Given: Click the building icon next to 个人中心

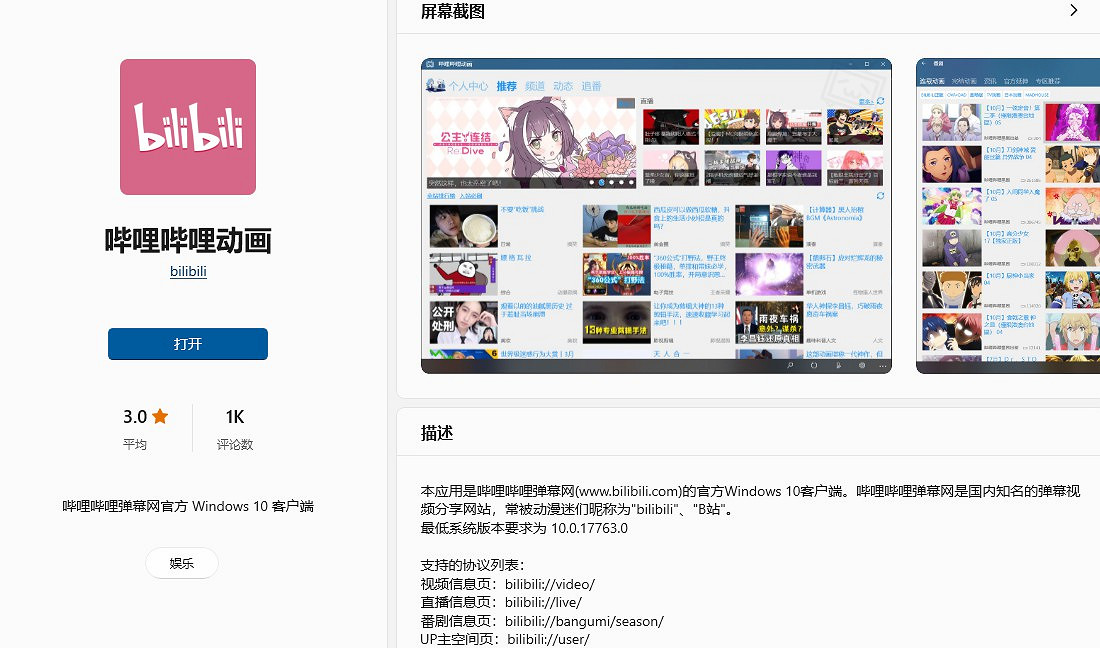Looking at the screenshot, I should coord(436,87).
